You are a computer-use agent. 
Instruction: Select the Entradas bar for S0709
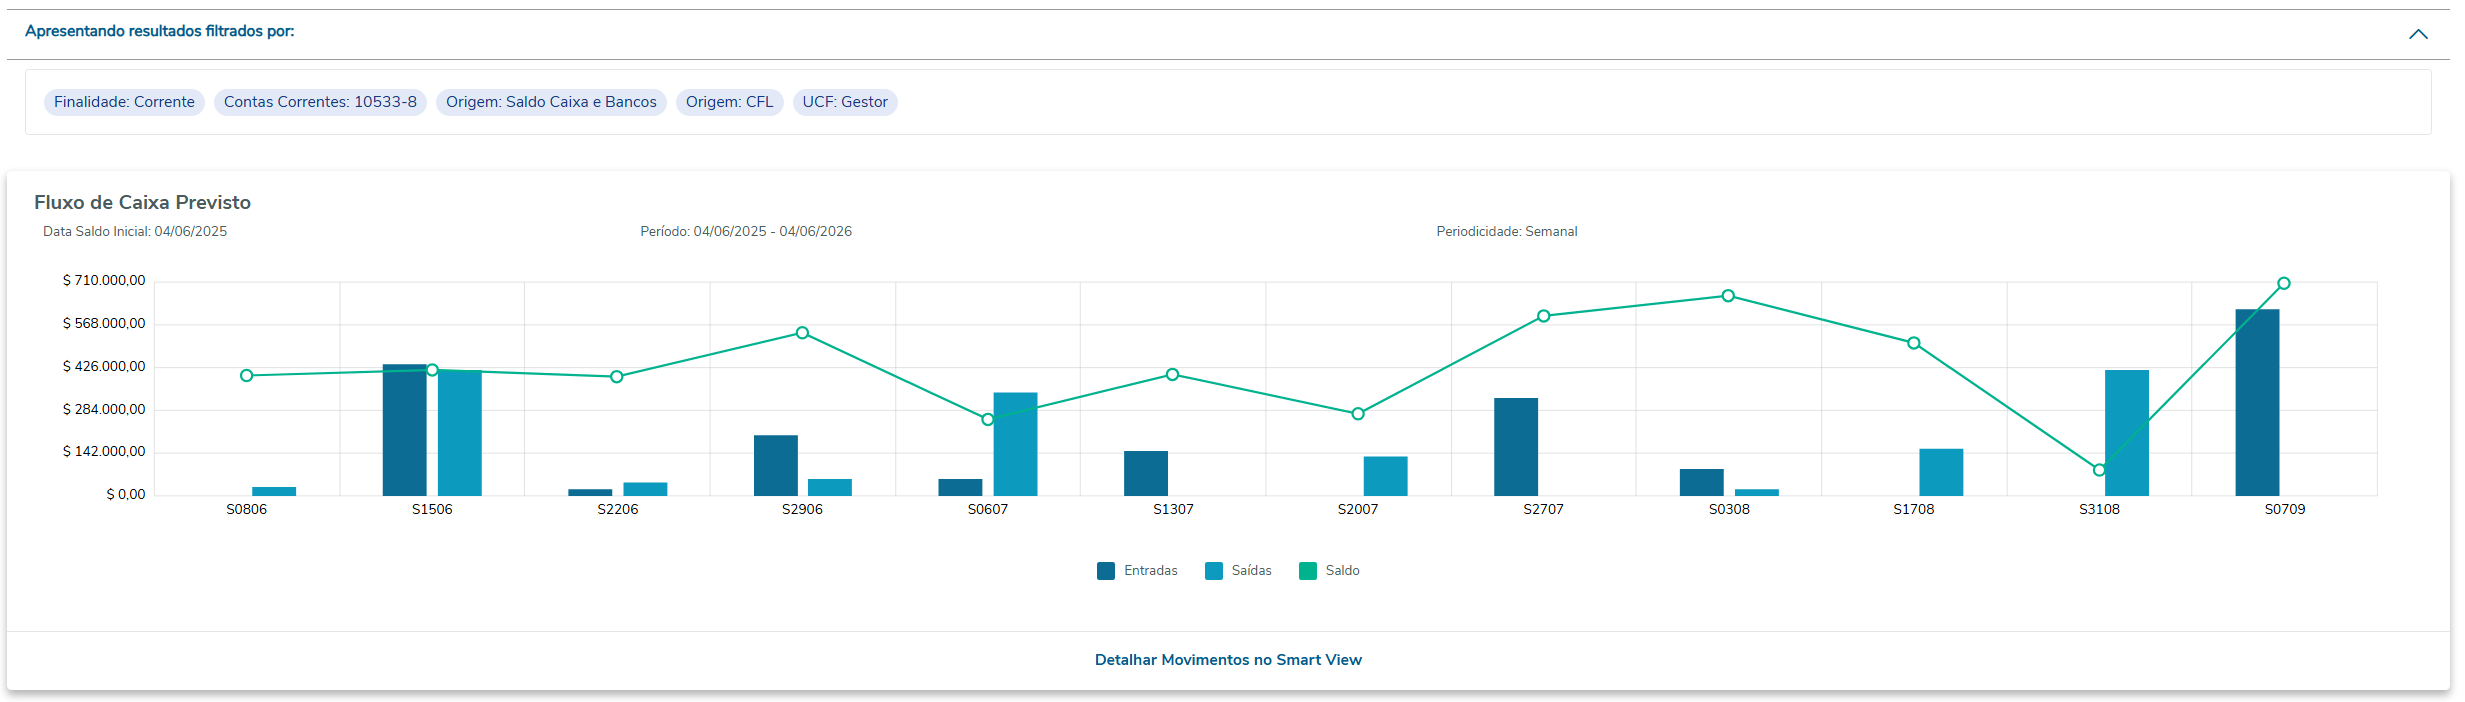click(2257, 402)
